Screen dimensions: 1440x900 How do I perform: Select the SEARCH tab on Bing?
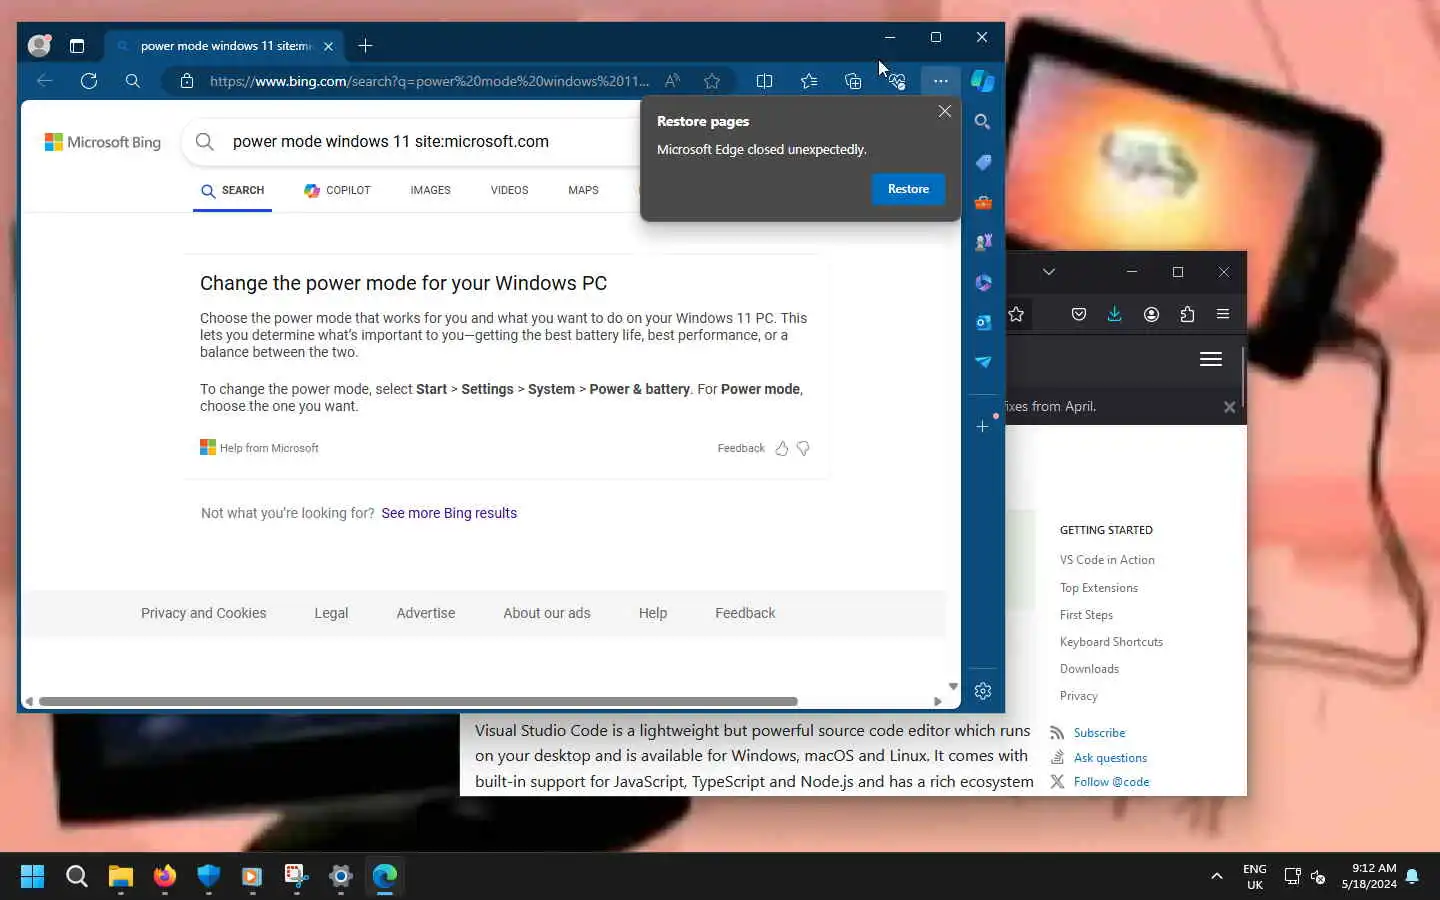tap(232, 190)
